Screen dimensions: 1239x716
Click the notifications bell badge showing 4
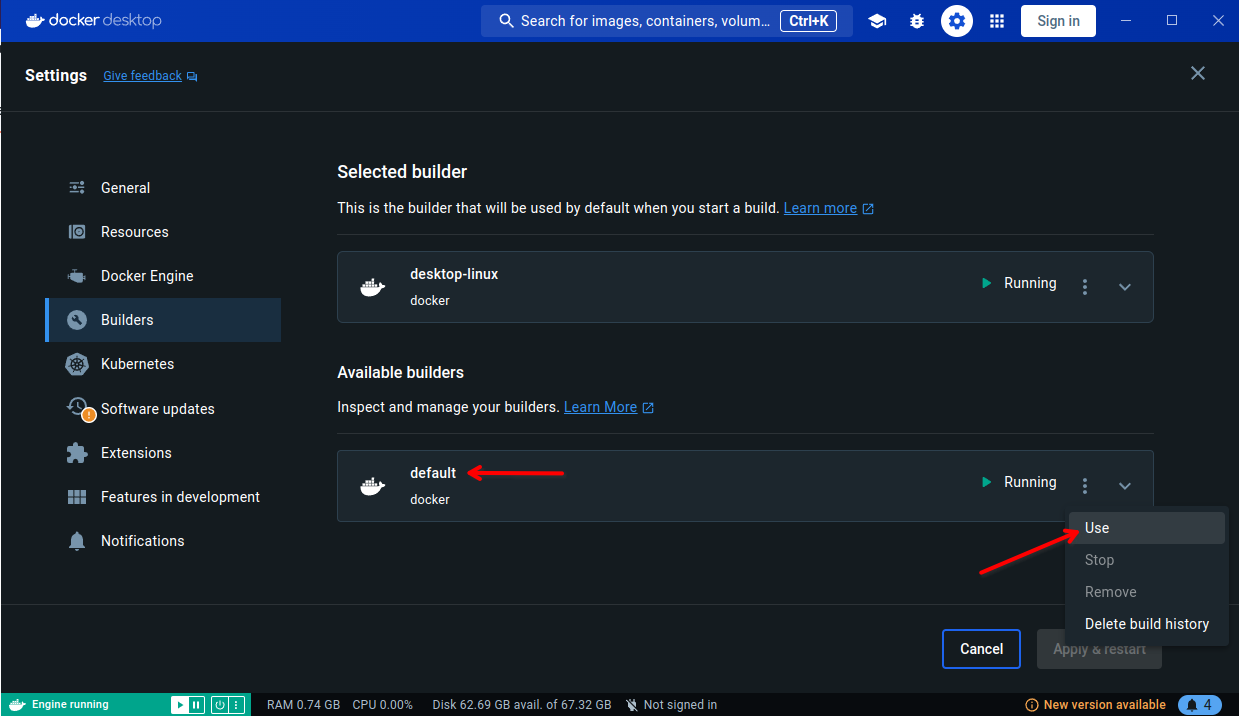coord(1200,705)
